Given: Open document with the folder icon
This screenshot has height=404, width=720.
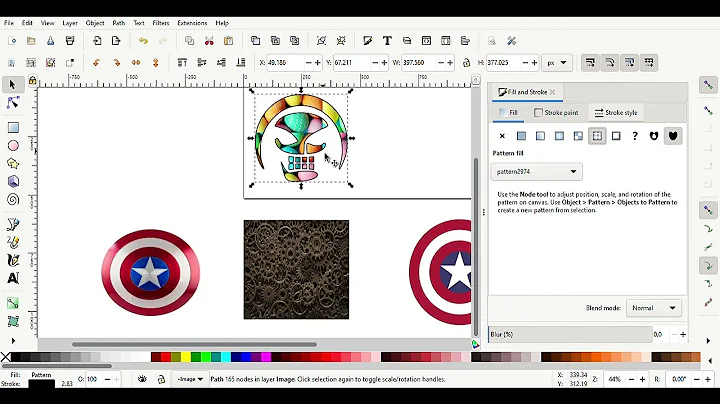Looking at the screenshot, I should tap(31, 41).
